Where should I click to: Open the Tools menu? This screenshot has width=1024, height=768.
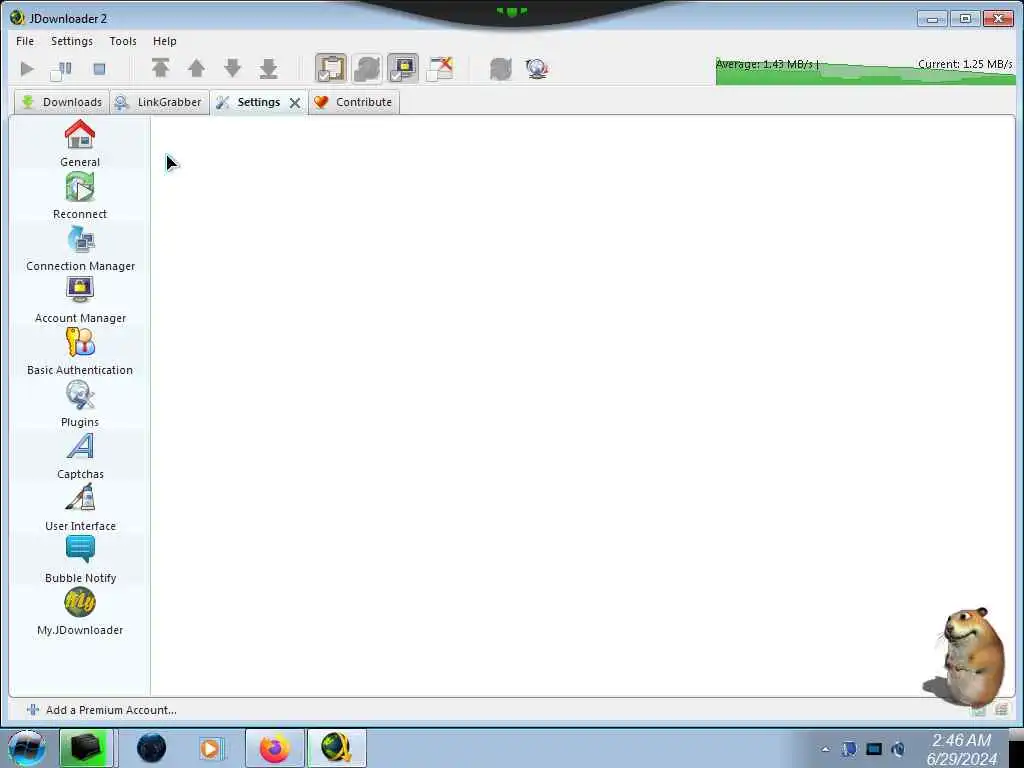pyautogui.click(x=123, y=40)
